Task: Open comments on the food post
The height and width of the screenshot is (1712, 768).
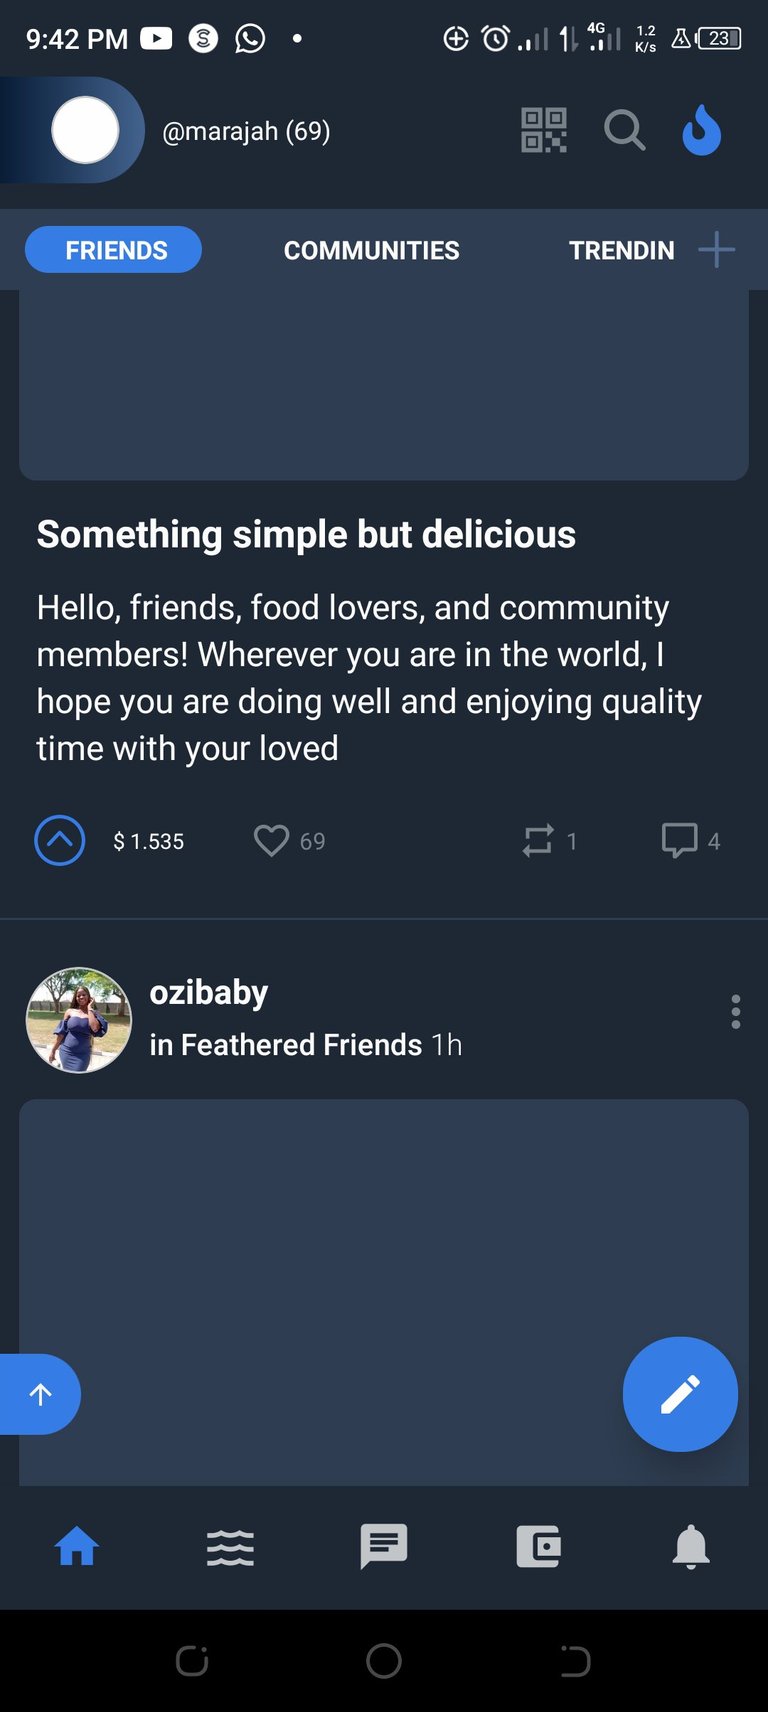Action: click(680, 841)
